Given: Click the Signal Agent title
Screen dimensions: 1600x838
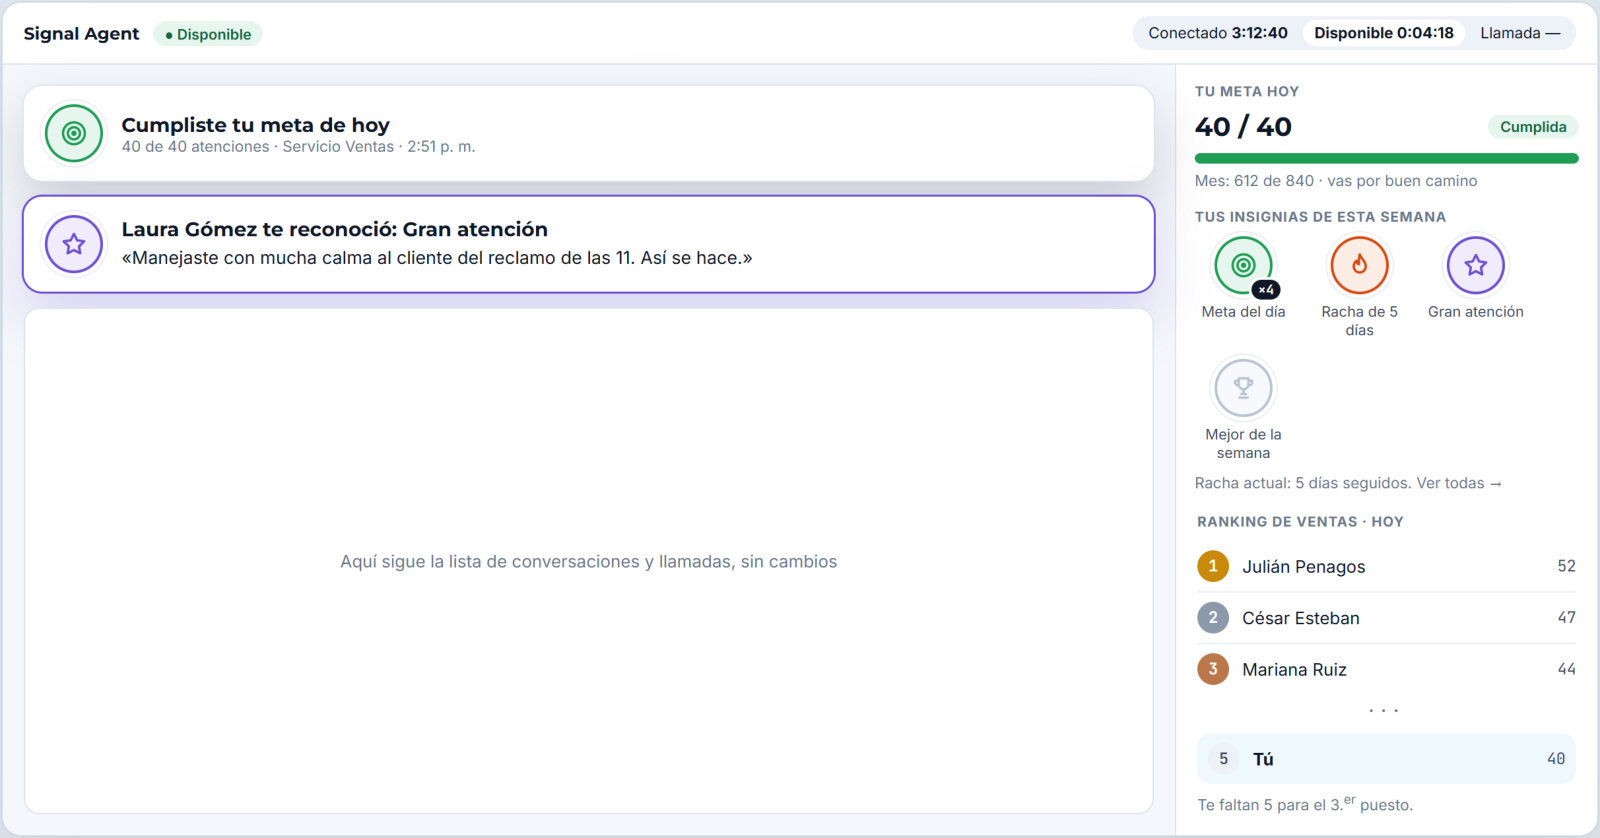Looking at the screenshot, I should click(81, 34).
